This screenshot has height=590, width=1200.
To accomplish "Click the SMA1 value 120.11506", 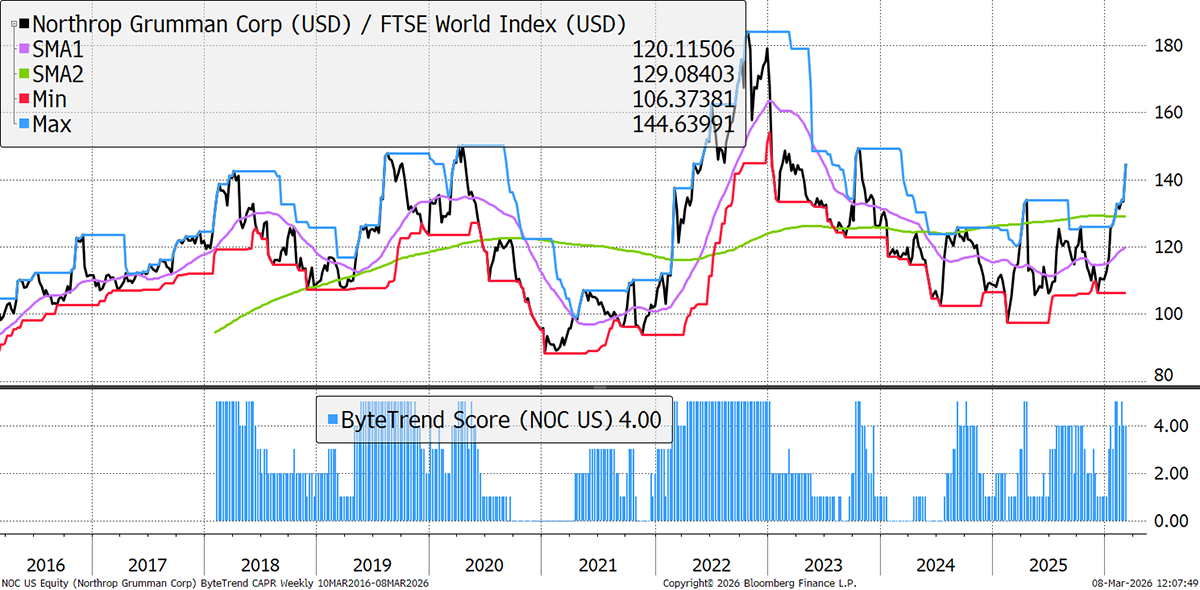I will [684, 48].
